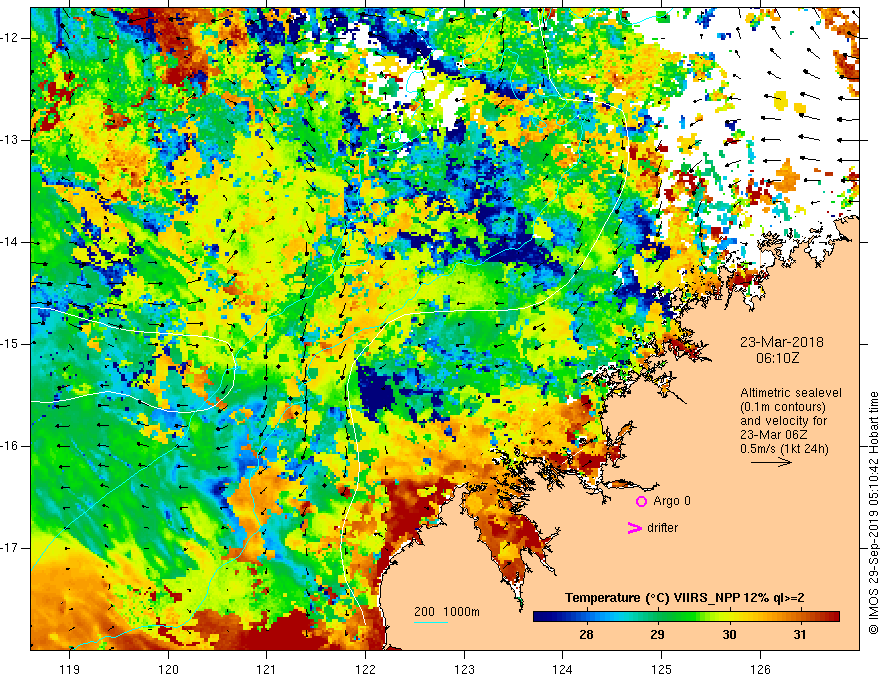
Task: Click the latitude axis label '-15'
Action: coord(12,344)
